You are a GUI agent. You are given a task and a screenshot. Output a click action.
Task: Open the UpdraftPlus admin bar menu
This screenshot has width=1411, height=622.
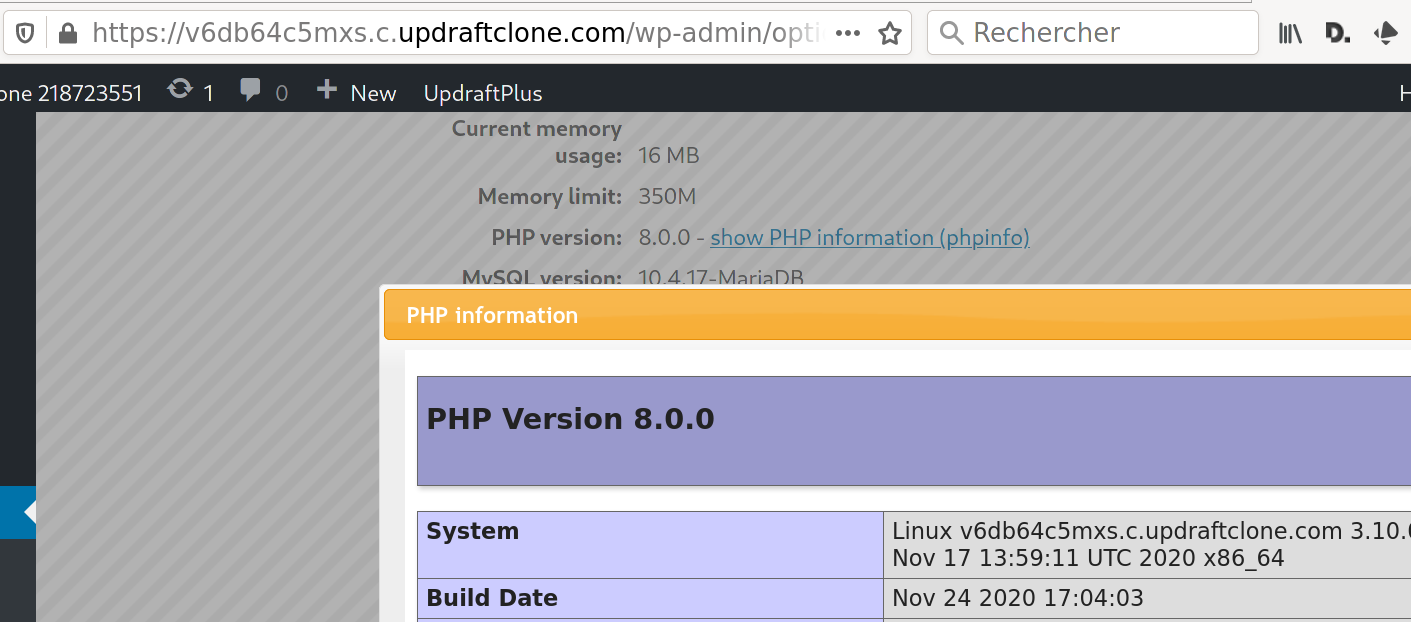pyautogui.click(x=483, y=93)
